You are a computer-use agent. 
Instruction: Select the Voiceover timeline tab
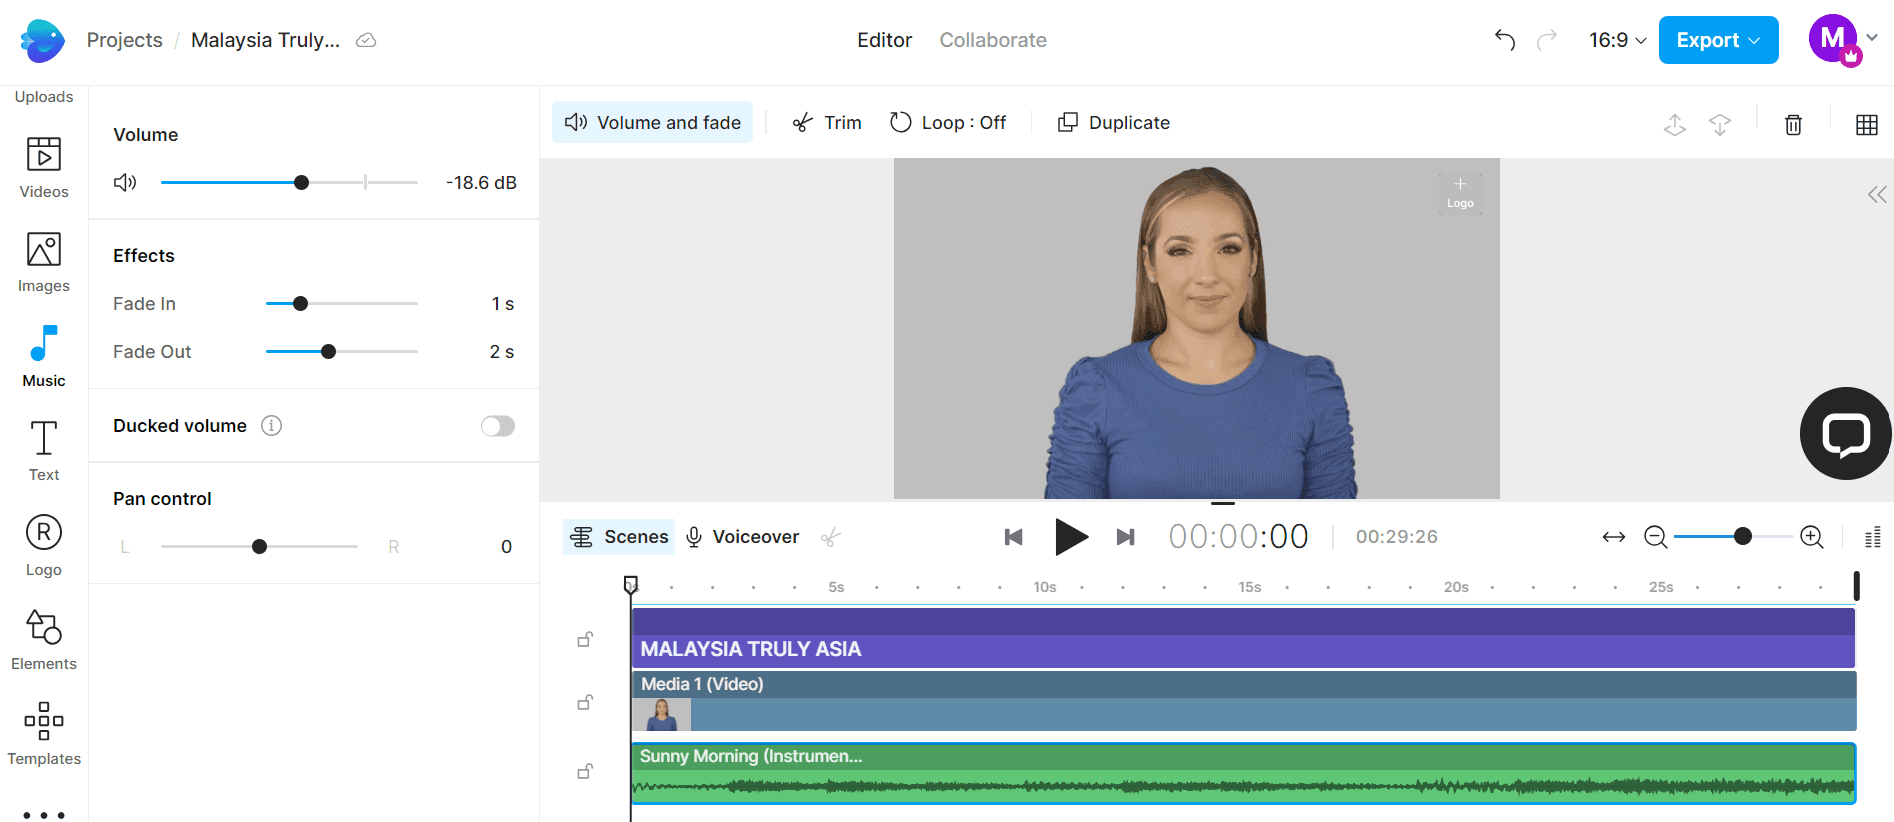coord(742,537)
